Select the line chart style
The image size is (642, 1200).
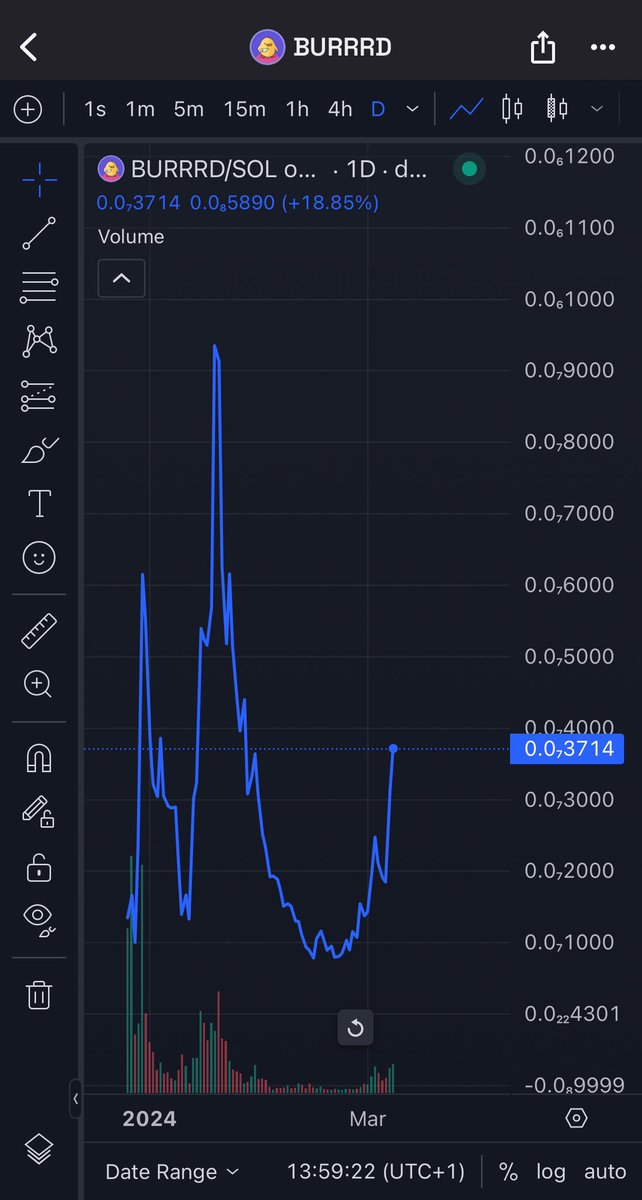pos(467,109)
